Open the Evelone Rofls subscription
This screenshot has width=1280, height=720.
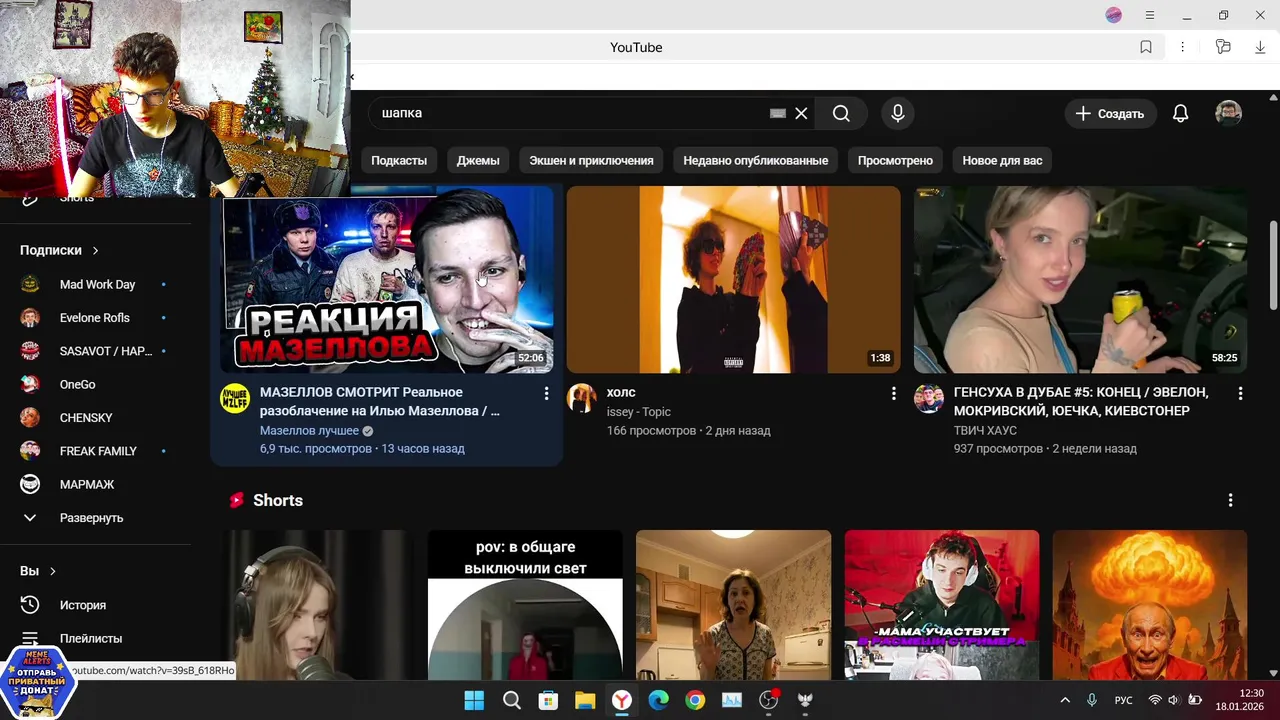click(95, 318)
